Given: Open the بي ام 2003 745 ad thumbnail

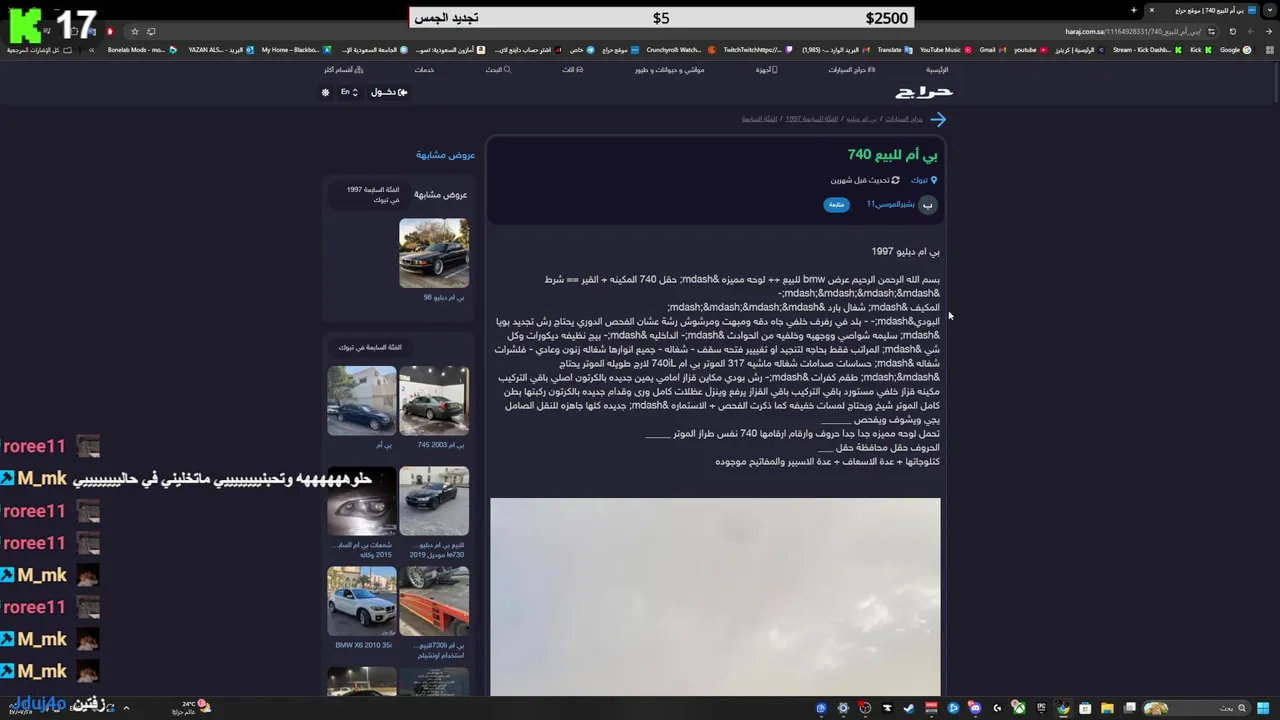Looking at the screenshot, I should 434,400.
